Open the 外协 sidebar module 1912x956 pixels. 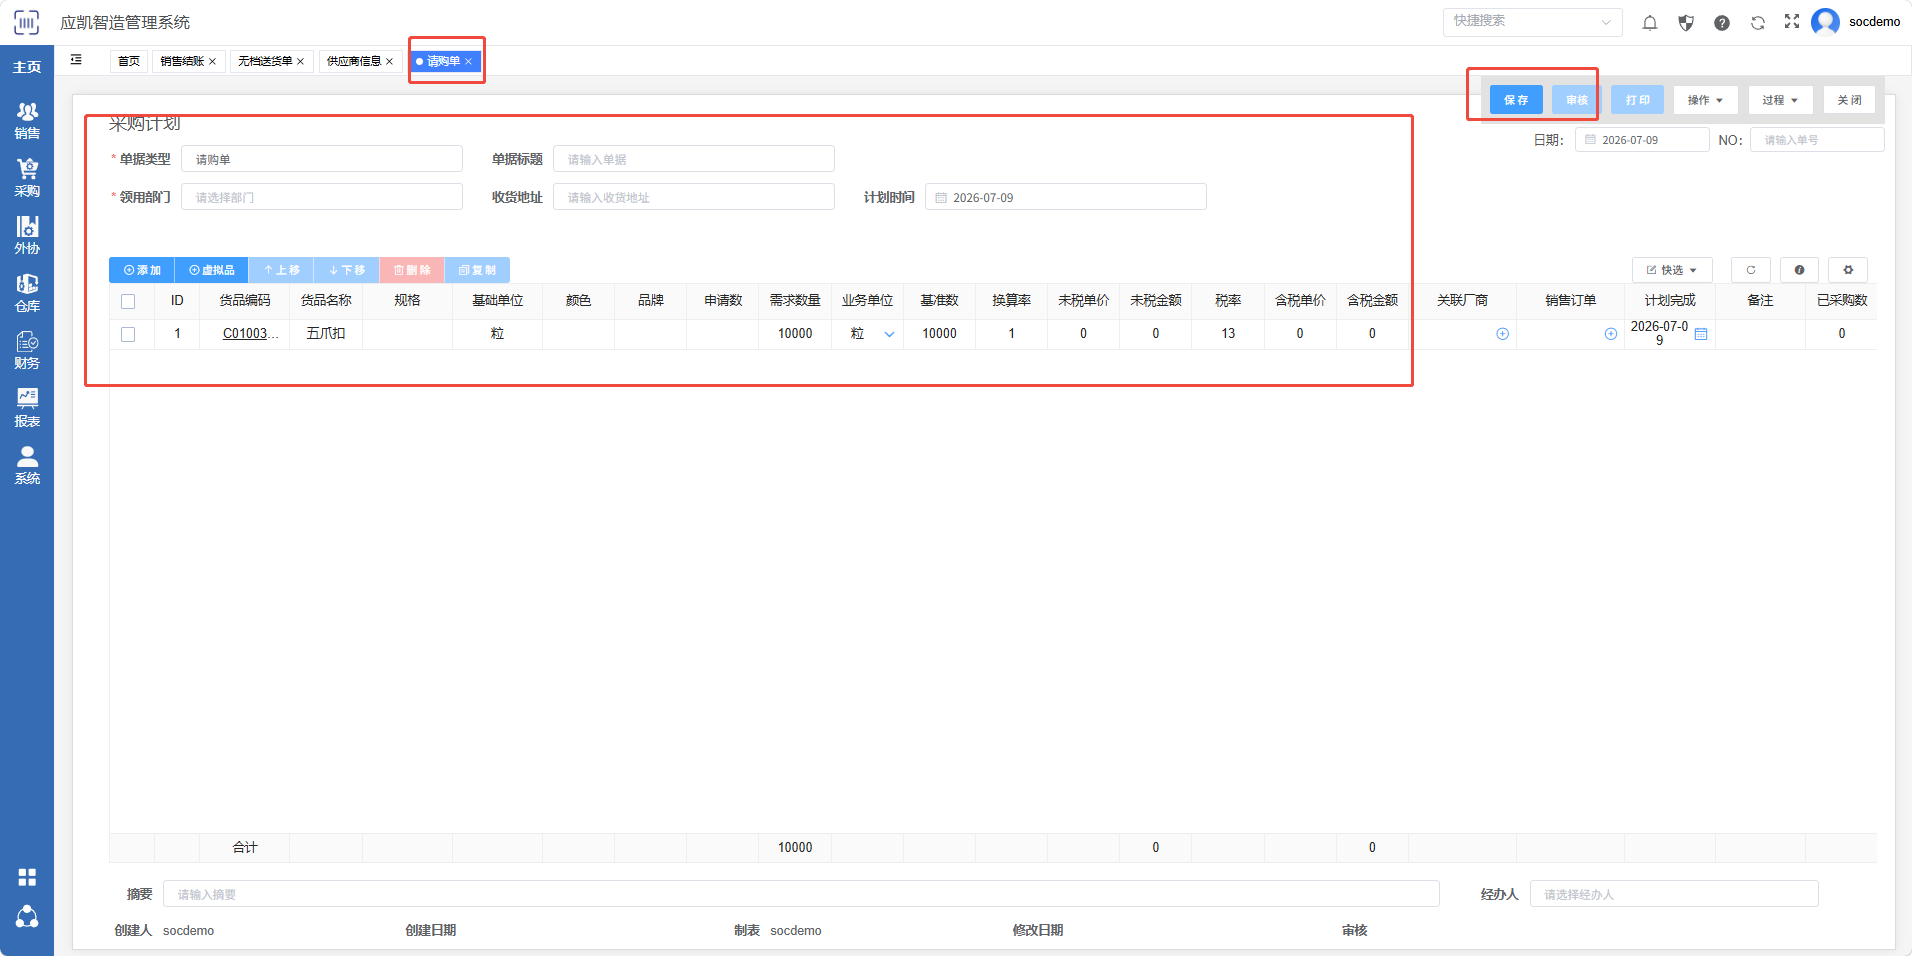pyautogui.click(x=27, y=236)
